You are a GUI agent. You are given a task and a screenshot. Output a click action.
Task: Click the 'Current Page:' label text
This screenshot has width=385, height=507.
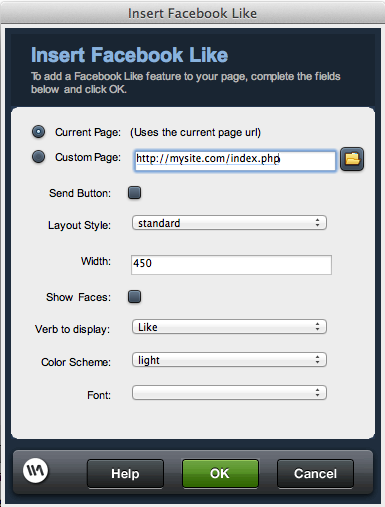tap(88, 132)
